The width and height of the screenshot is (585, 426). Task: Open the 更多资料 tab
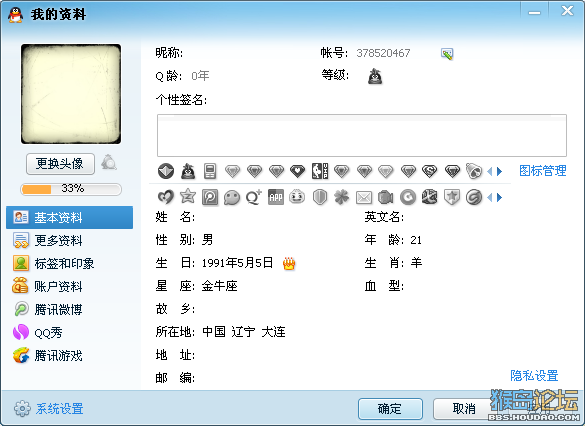(x=69, y=241)
